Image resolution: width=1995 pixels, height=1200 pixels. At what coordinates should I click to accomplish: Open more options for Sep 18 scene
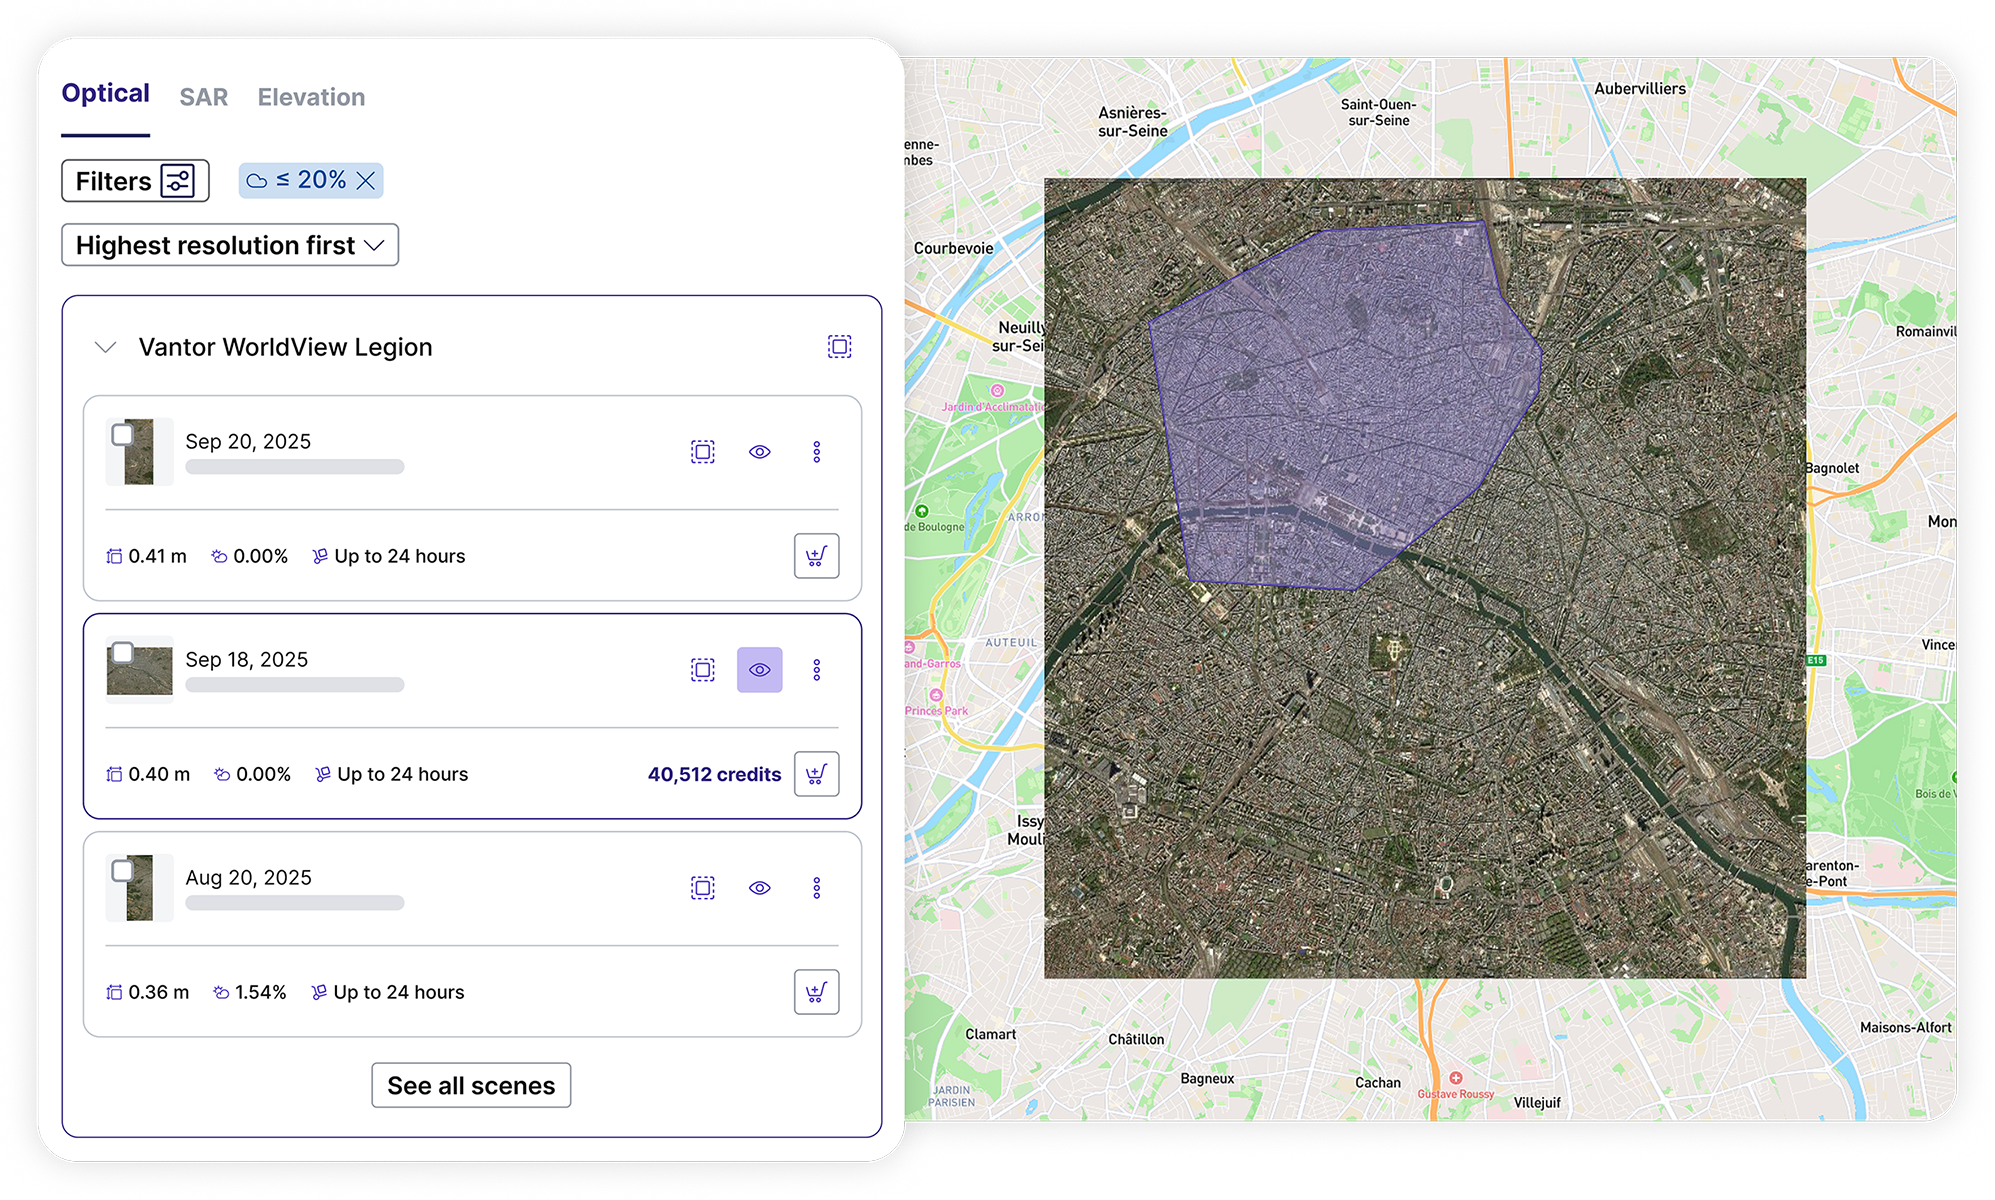click(x=816, y=670)
